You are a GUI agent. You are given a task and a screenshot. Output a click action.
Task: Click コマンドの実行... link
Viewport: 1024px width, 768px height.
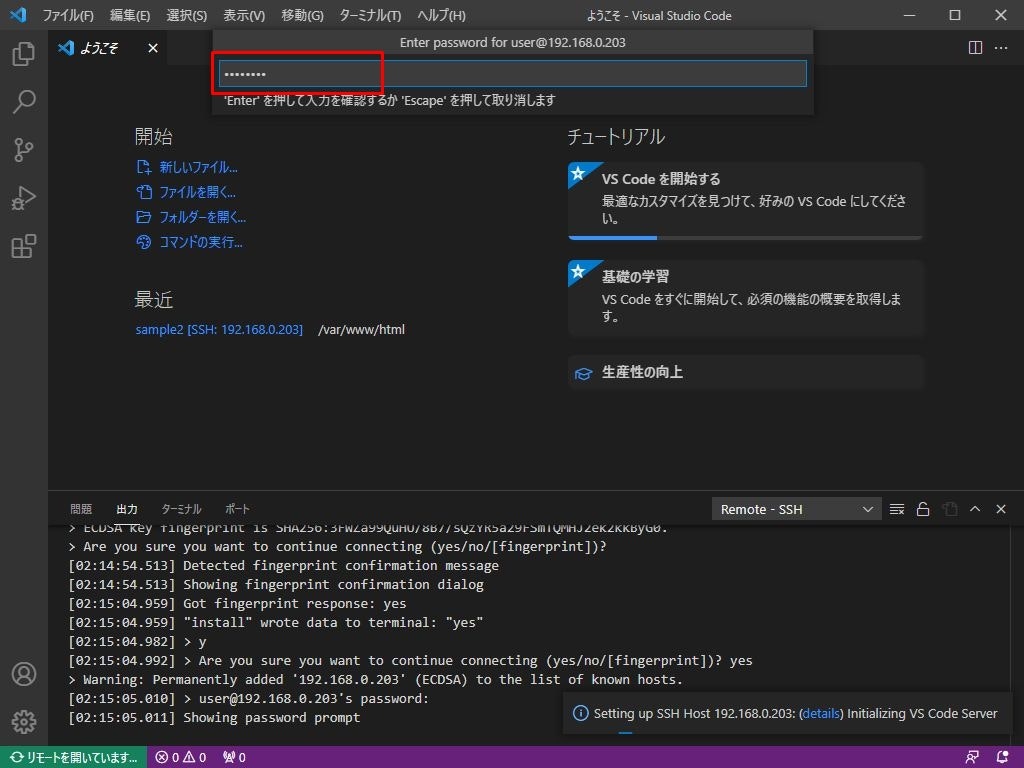tap(201, 242)
